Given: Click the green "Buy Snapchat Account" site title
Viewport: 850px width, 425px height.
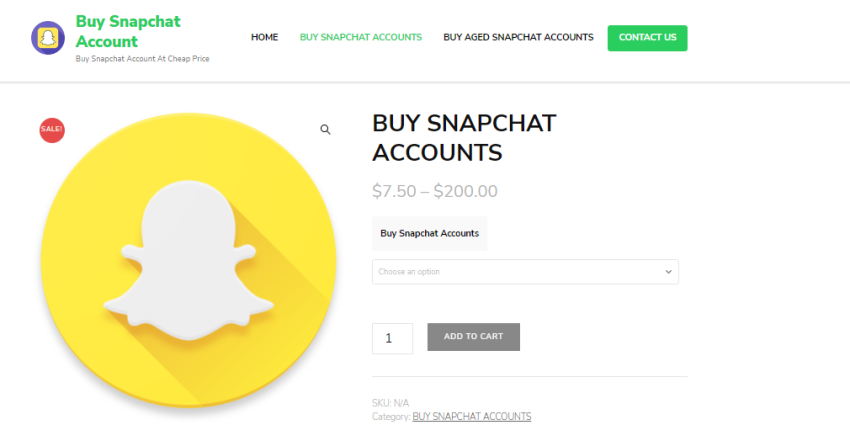Looking at the screenshot, I should [128, 31].
